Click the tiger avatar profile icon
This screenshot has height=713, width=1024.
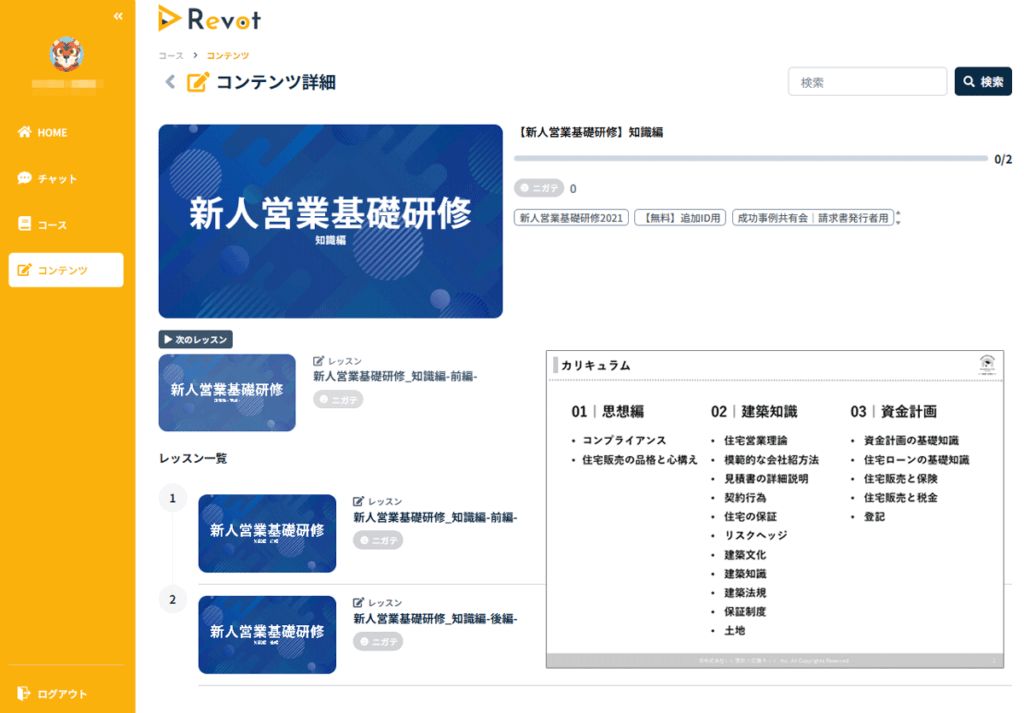[66, 54]
